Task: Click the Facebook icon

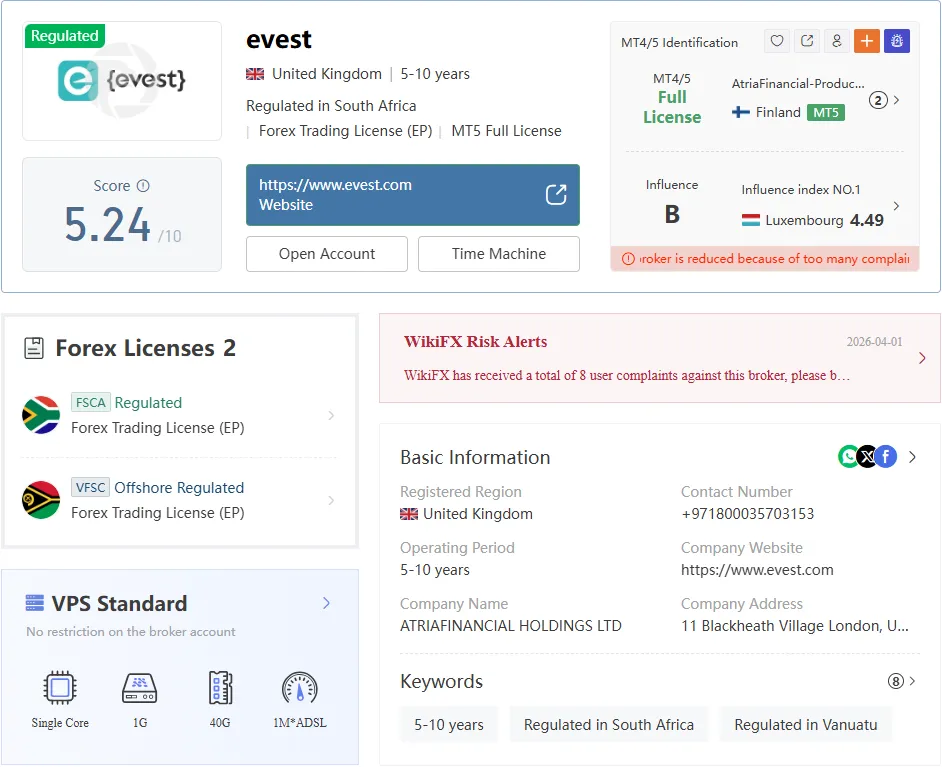Action: coord(886,457)
